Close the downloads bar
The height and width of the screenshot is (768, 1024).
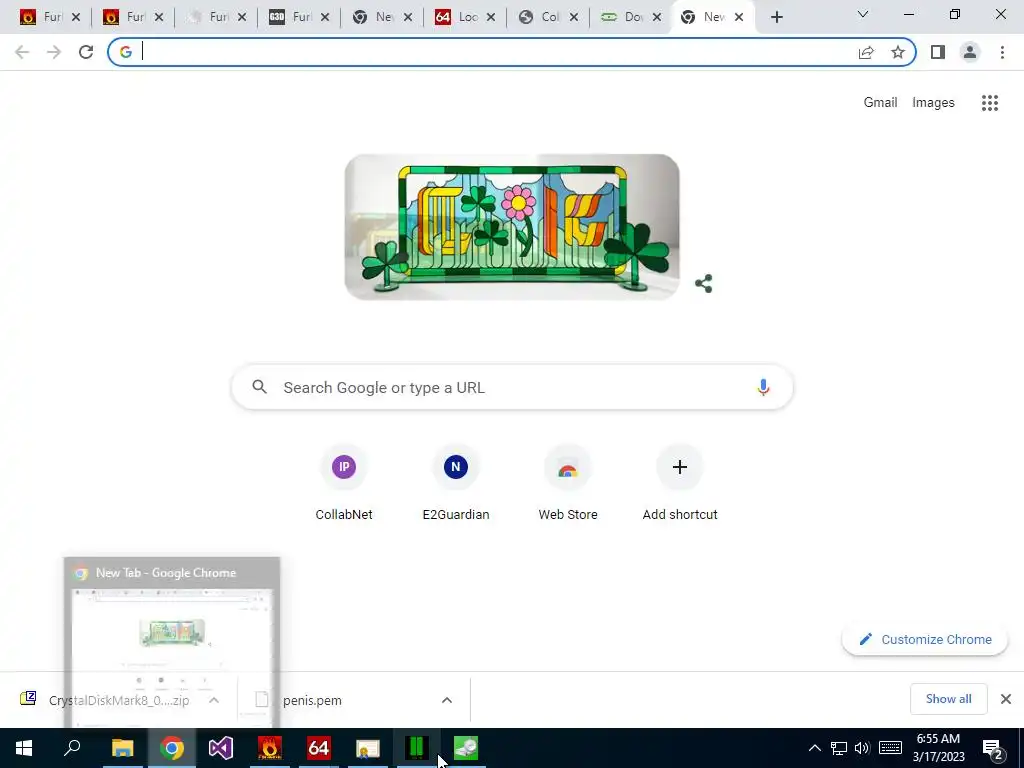tap(1006, 699)
